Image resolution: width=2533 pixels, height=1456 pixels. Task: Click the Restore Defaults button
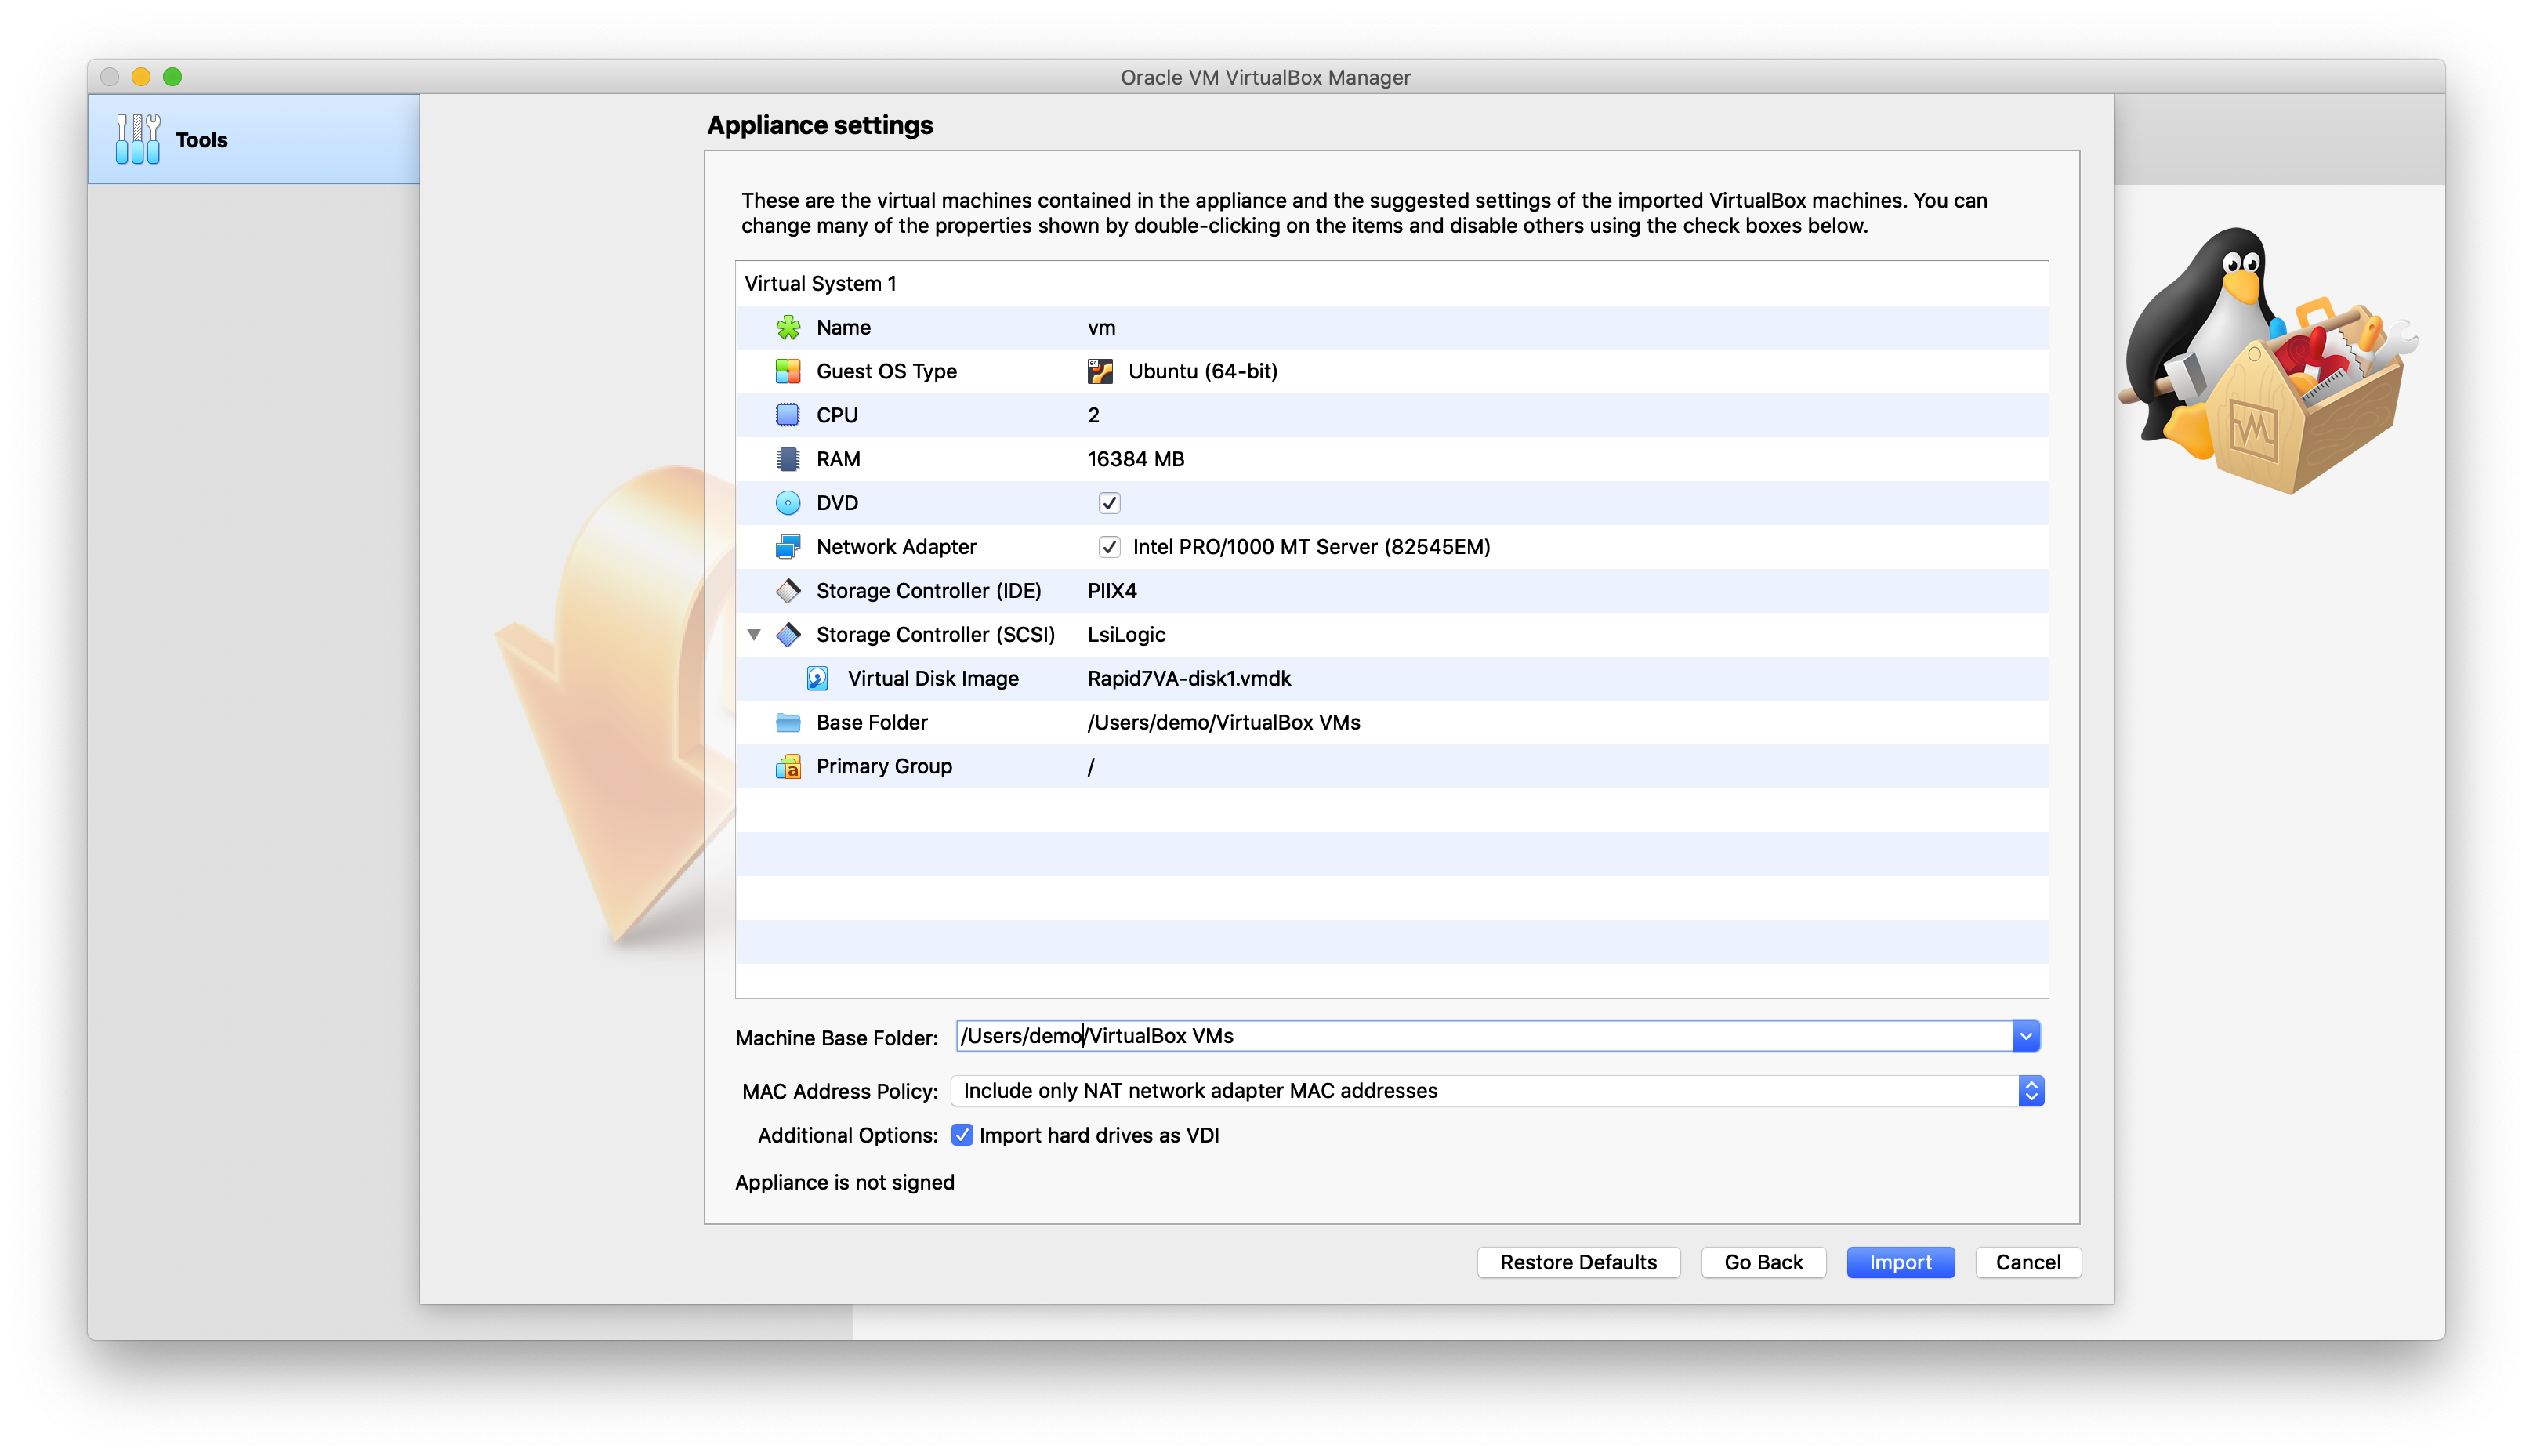pos(1578,1262)
